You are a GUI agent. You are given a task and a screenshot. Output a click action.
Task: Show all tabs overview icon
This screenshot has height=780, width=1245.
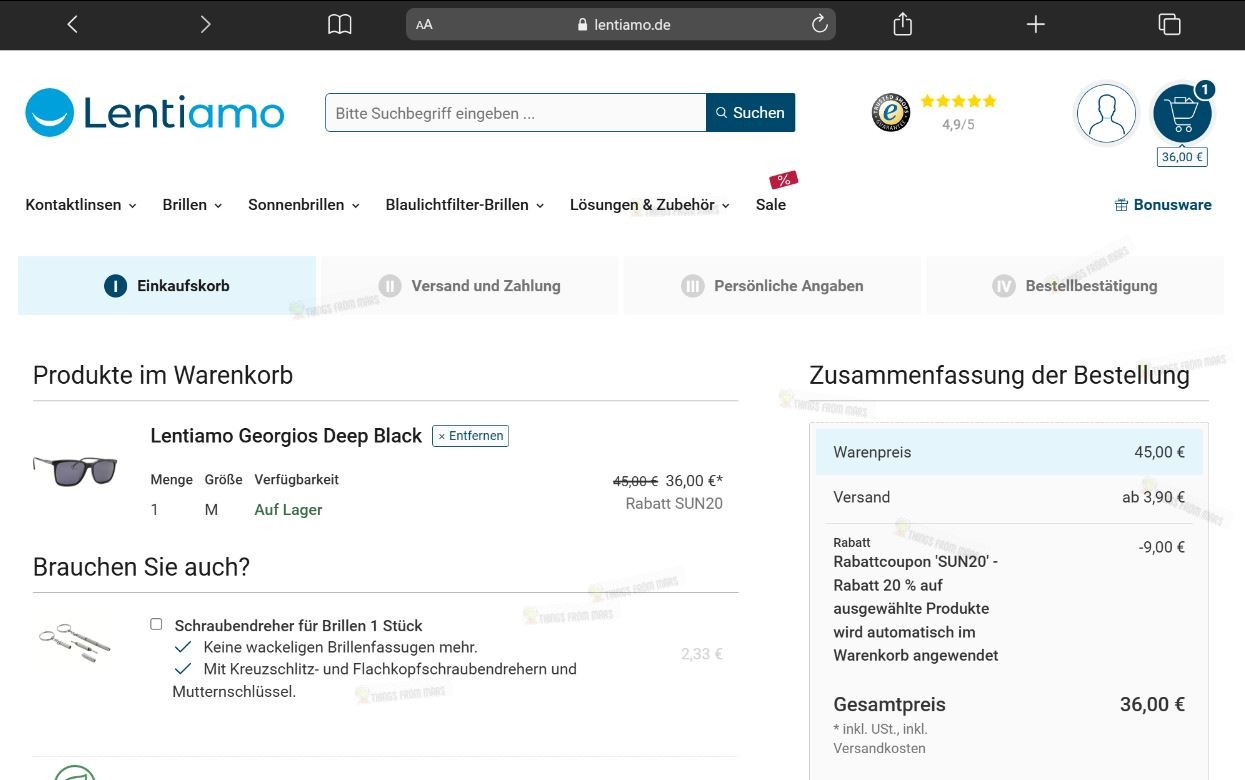coord(1169,25)
